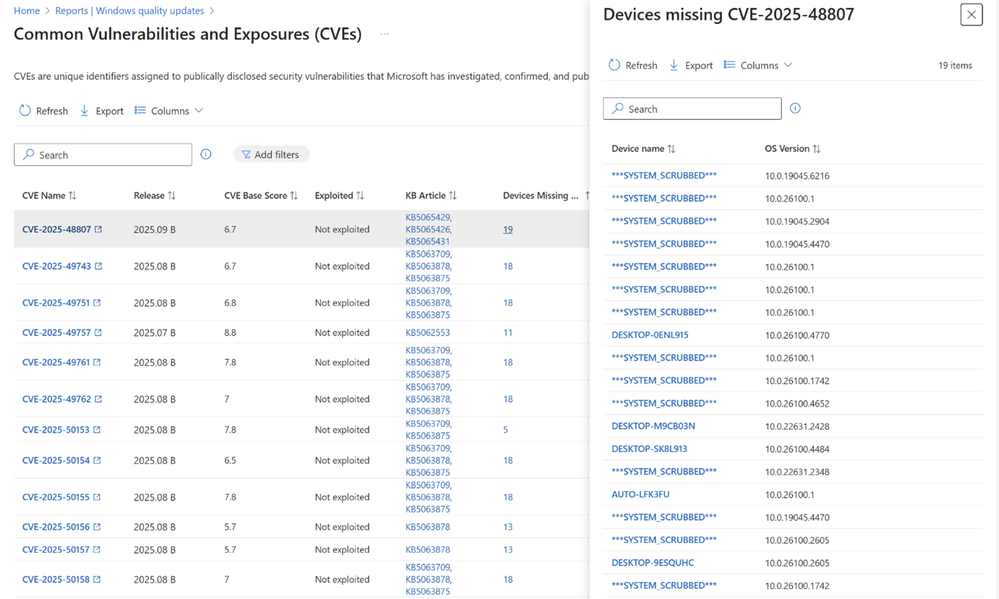Sort by Devices Missing column header
This screenshot has width=999, height=599.
click(541, 196)
